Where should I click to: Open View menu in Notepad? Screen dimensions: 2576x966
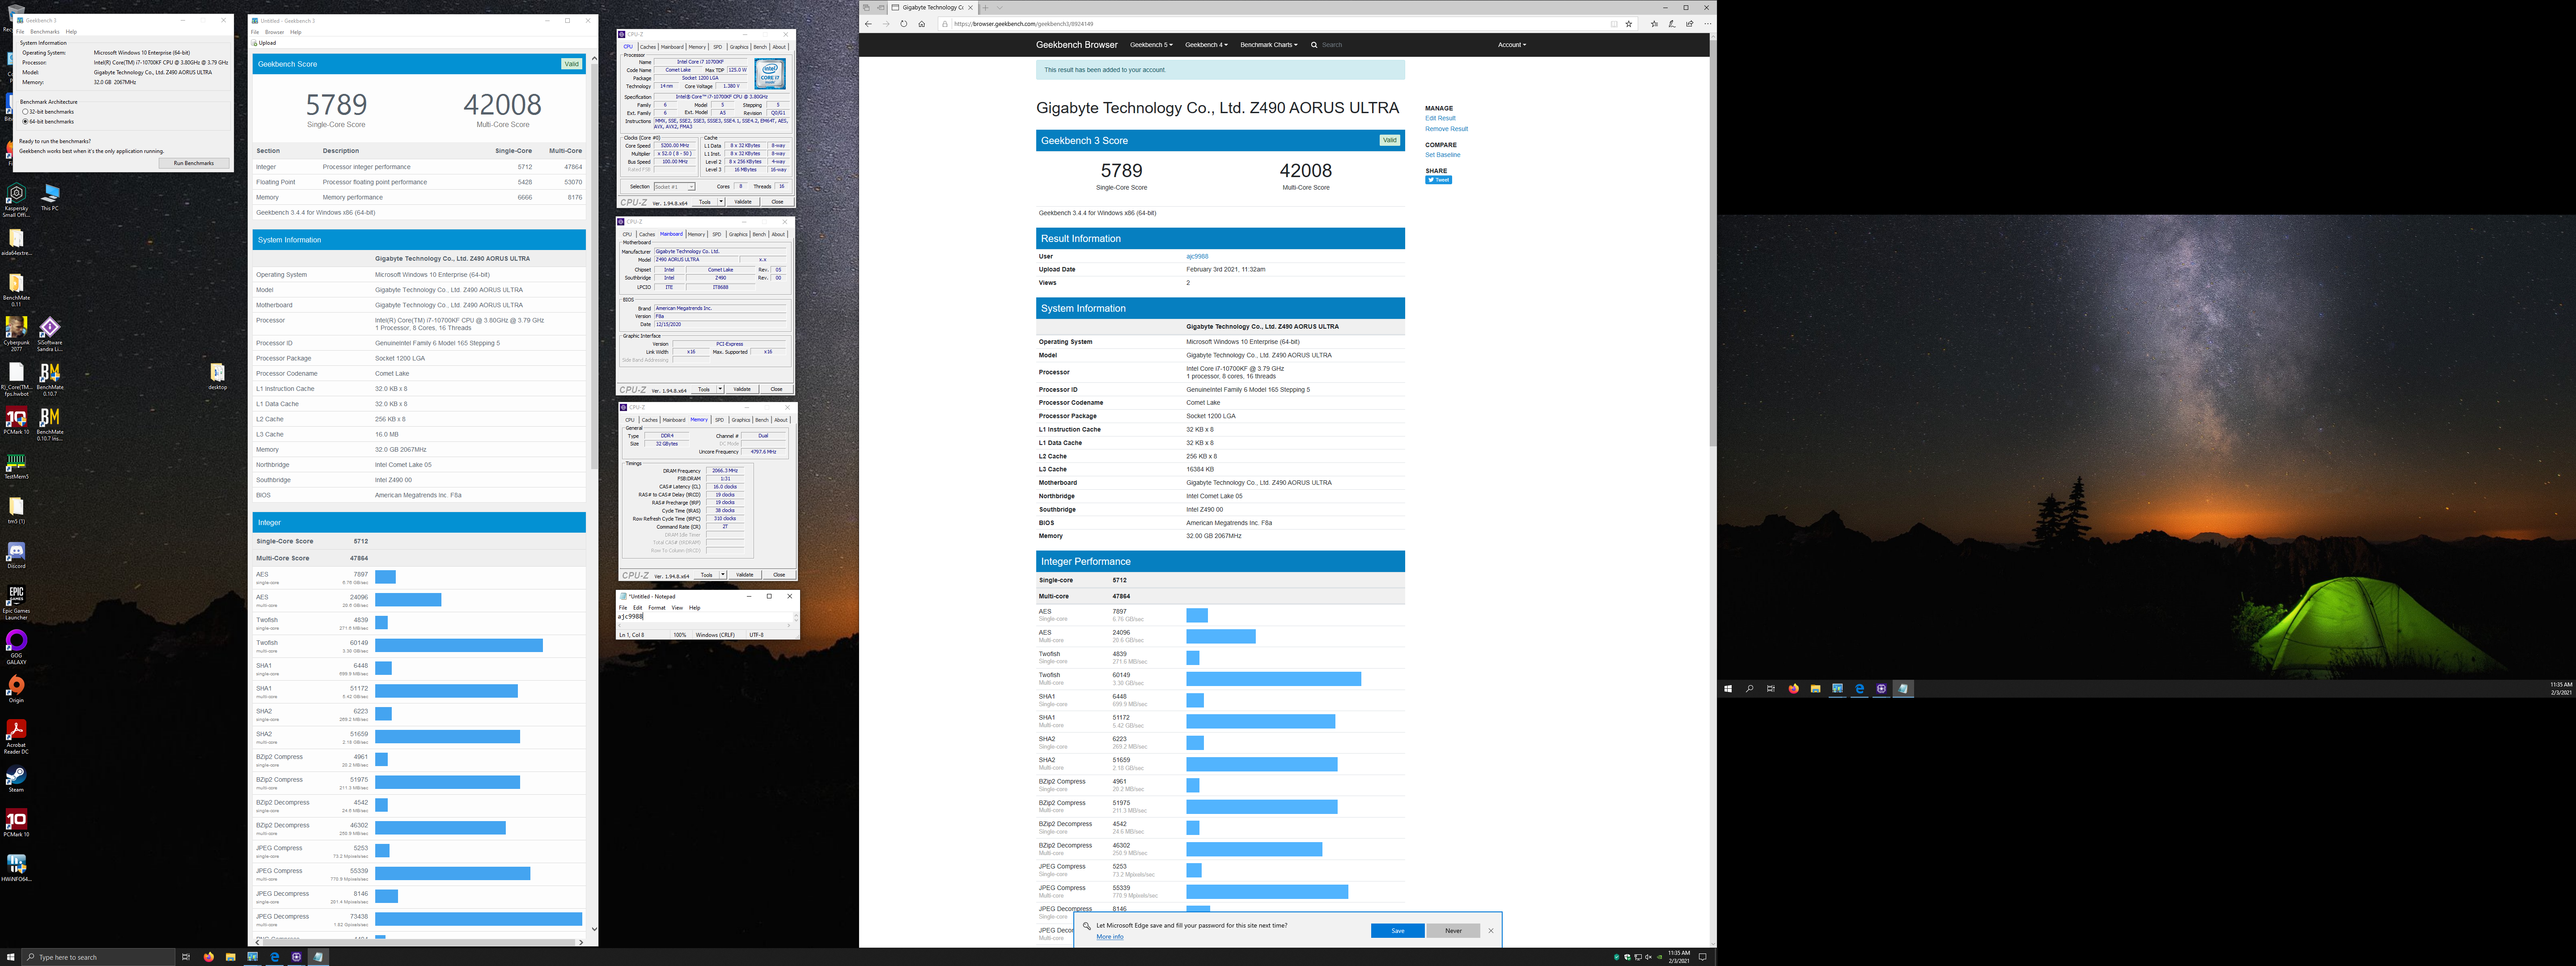pos(677,608)
